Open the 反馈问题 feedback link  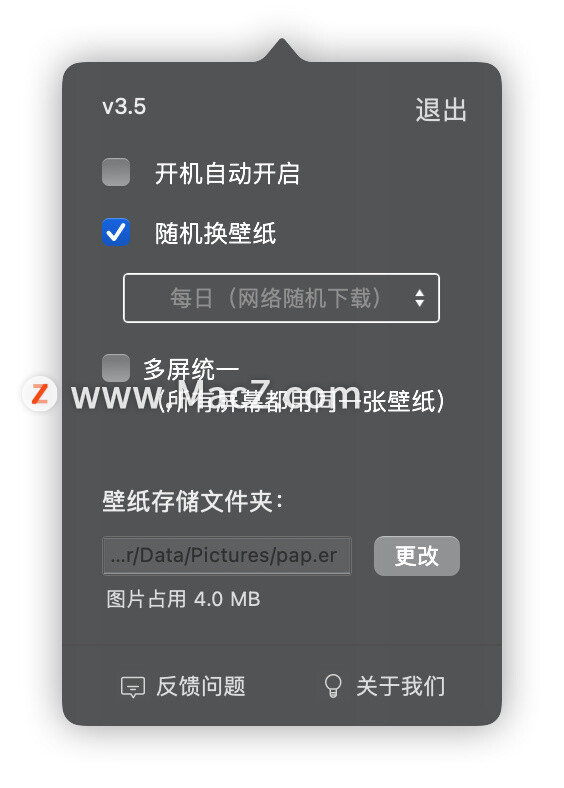point(200,686)
